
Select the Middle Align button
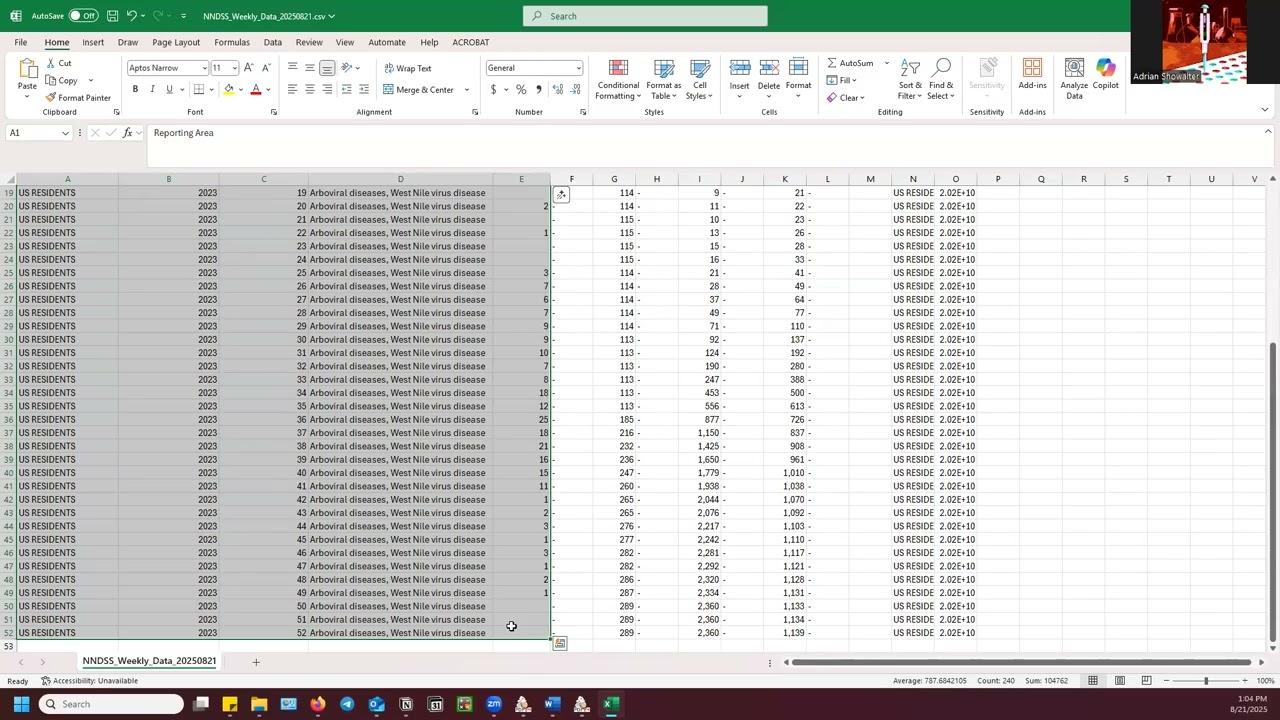[310, 68]
